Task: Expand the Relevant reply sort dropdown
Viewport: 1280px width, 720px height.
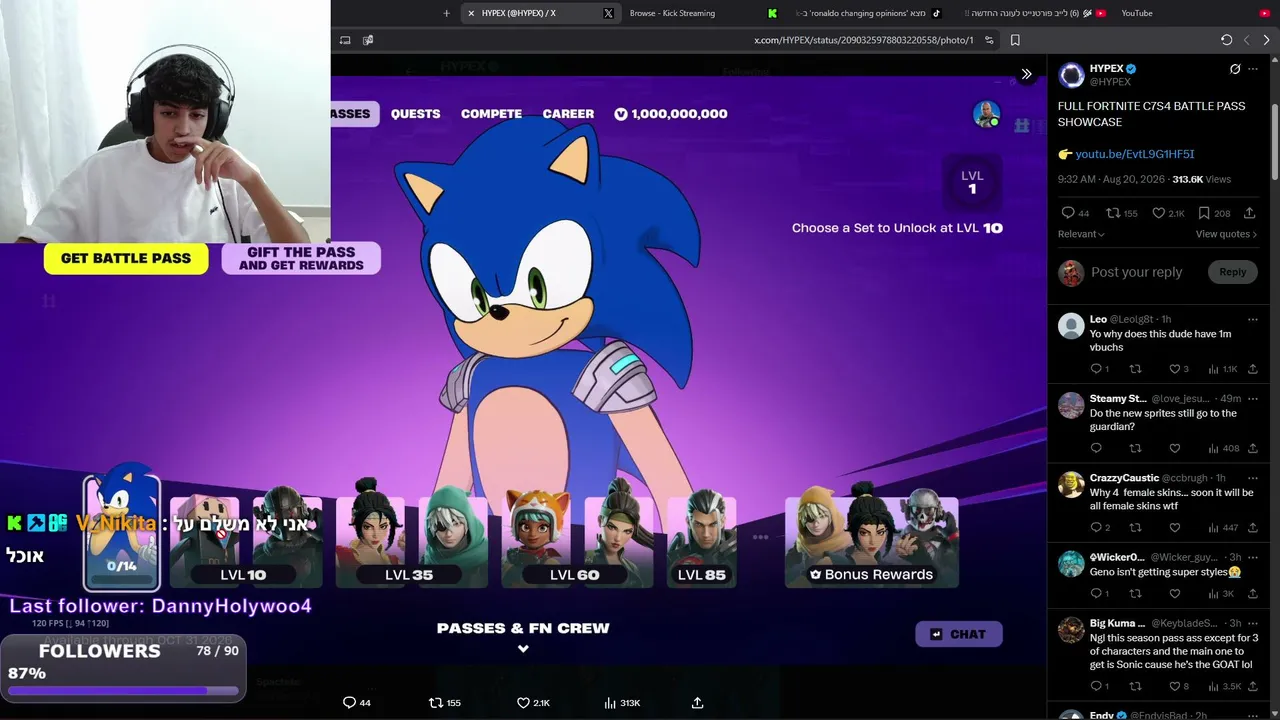Action: pyautogui.click(x=1081, y=234)
